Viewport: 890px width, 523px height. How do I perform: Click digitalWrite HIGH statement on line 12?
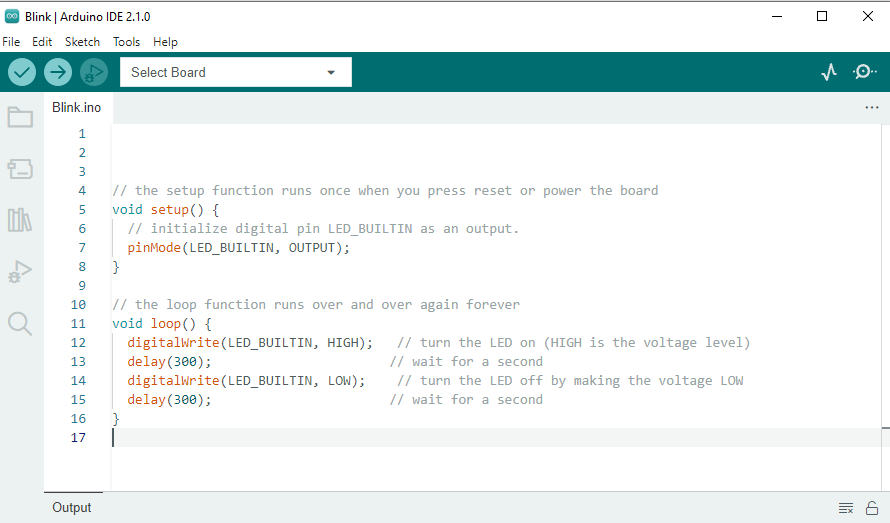[x=250, y=342]
